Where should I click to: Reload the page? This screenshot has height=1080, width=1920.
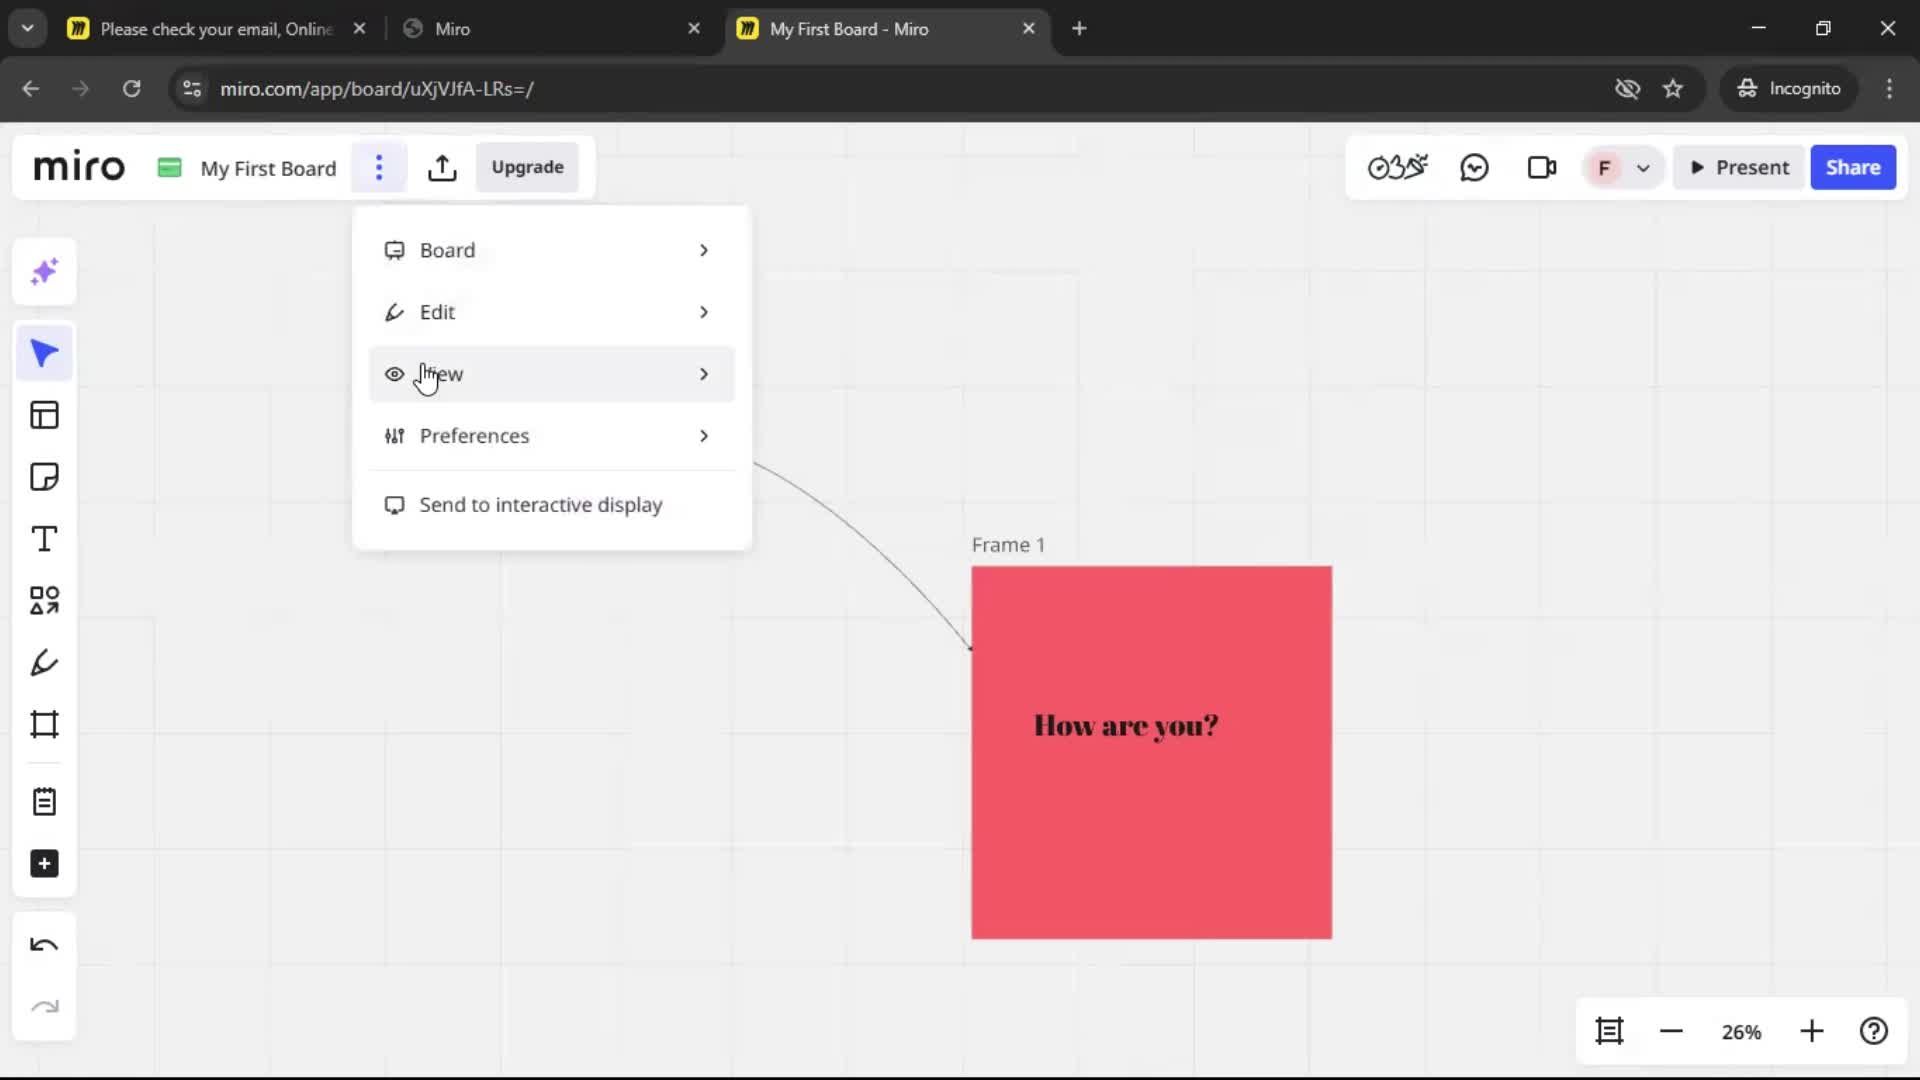coord(131,89)
